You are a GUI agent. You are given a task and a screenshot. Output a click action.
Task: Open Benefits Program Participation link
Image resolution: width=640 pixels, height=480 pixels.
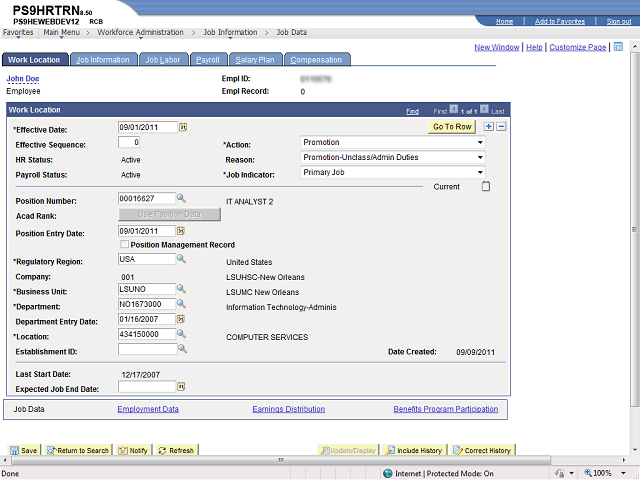(446, 409)
